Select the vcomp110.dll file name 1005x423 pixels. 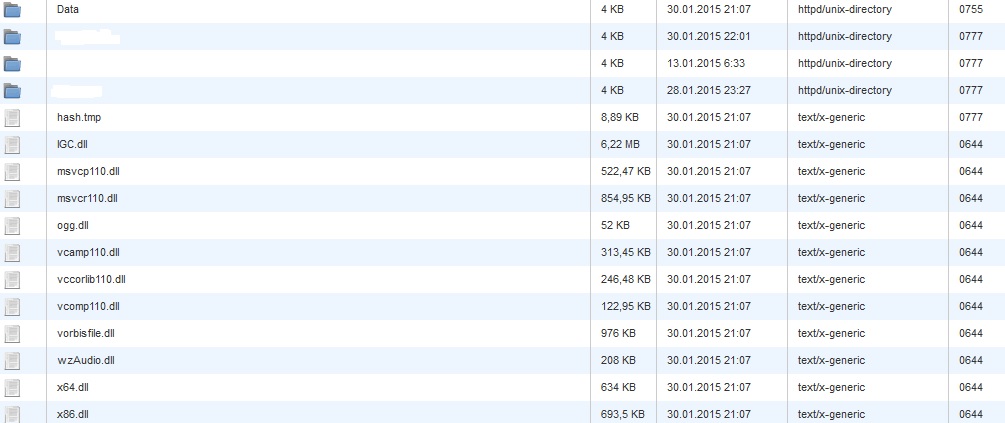(x=88, y=306)
